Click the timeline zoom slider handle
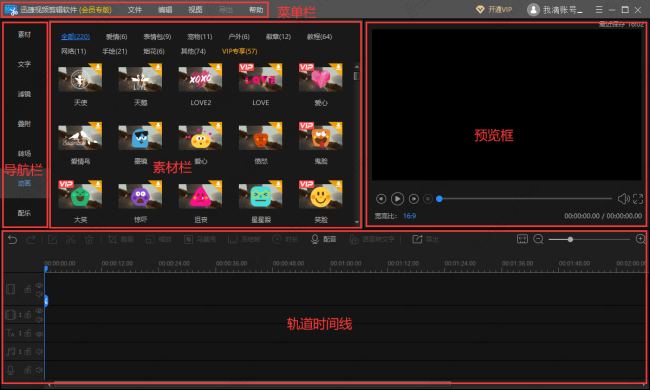The width and height of the screenshot is (650, 390). (570, 239)
